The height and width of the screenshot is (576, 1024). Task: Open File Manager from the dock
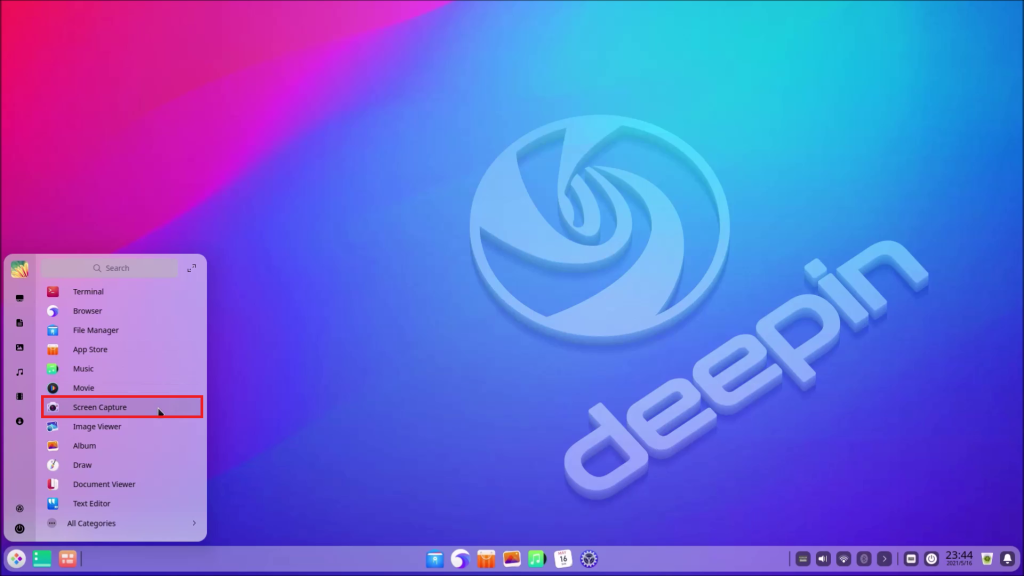point(434,559)
